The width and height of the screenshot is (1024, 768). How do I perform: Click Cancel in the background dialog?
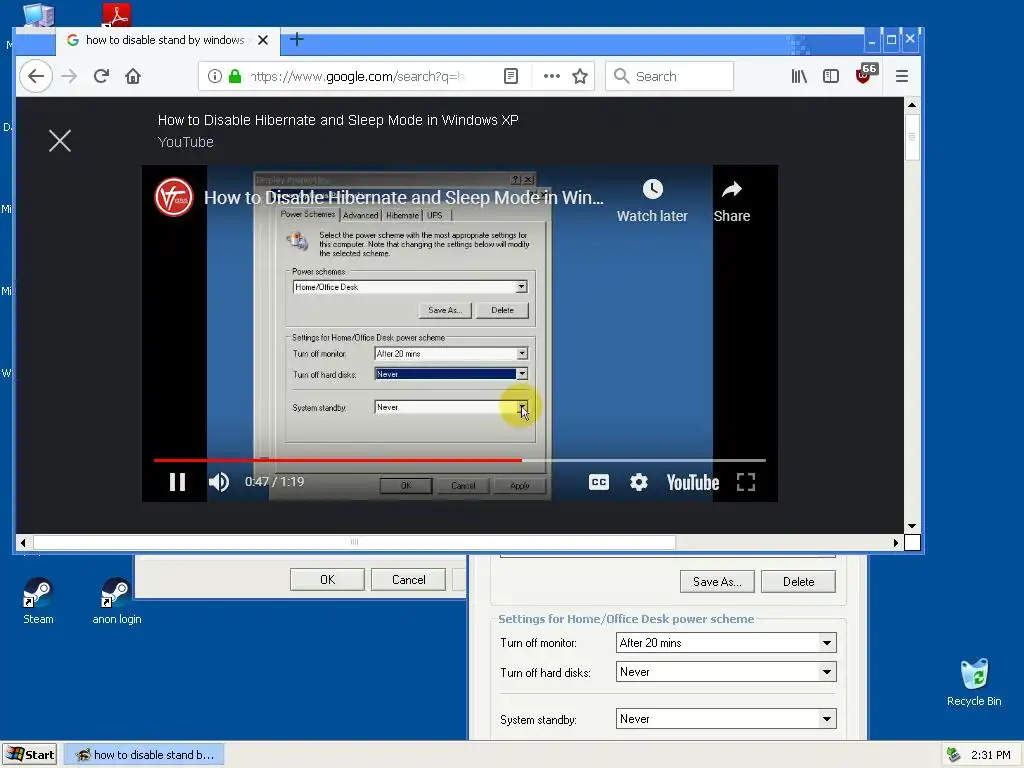[408, 580]
